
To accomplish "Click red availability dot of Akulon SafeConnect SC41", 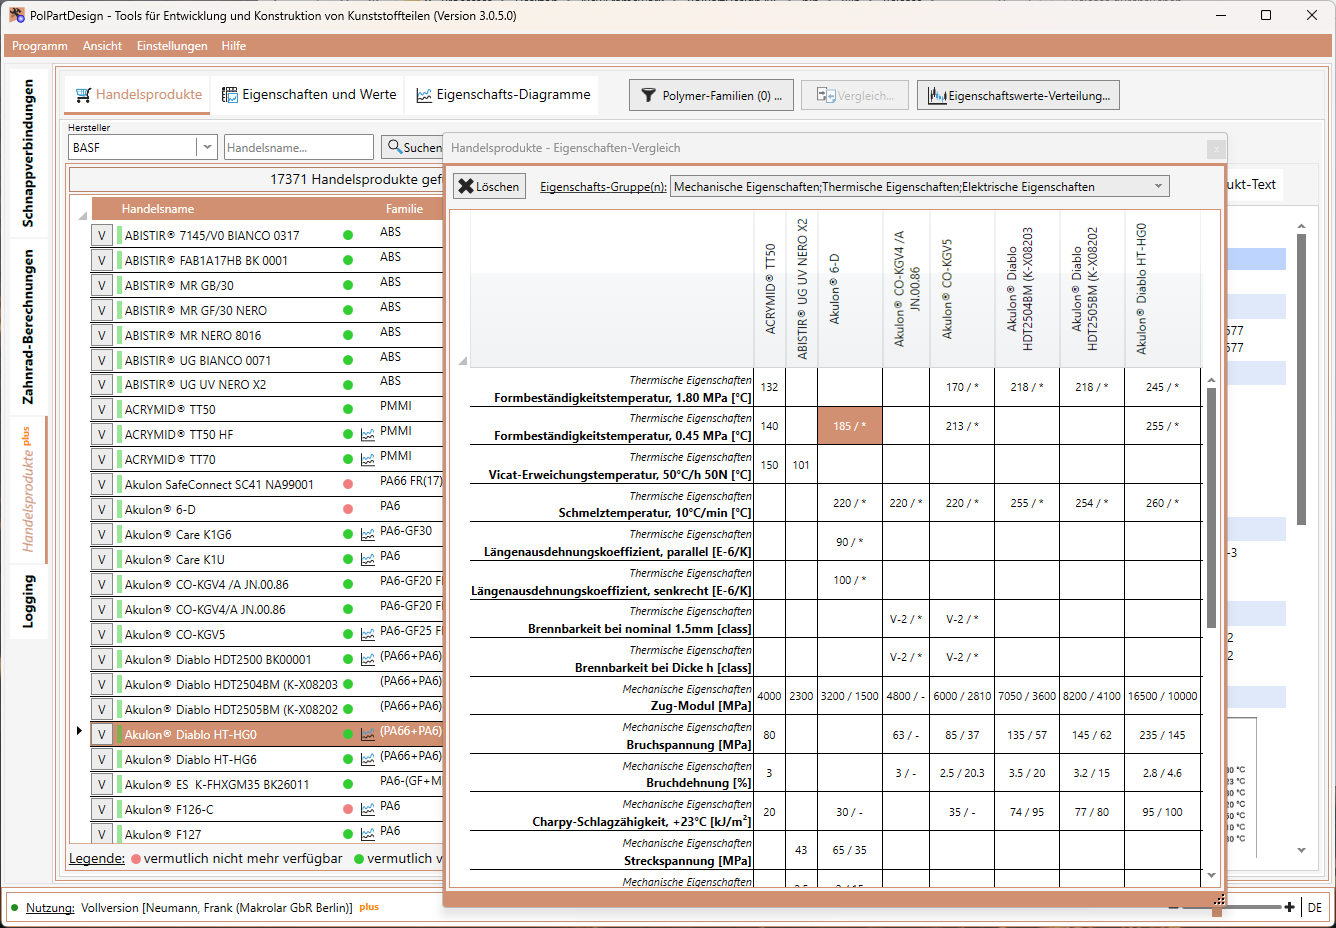I will tap(348, 485).
